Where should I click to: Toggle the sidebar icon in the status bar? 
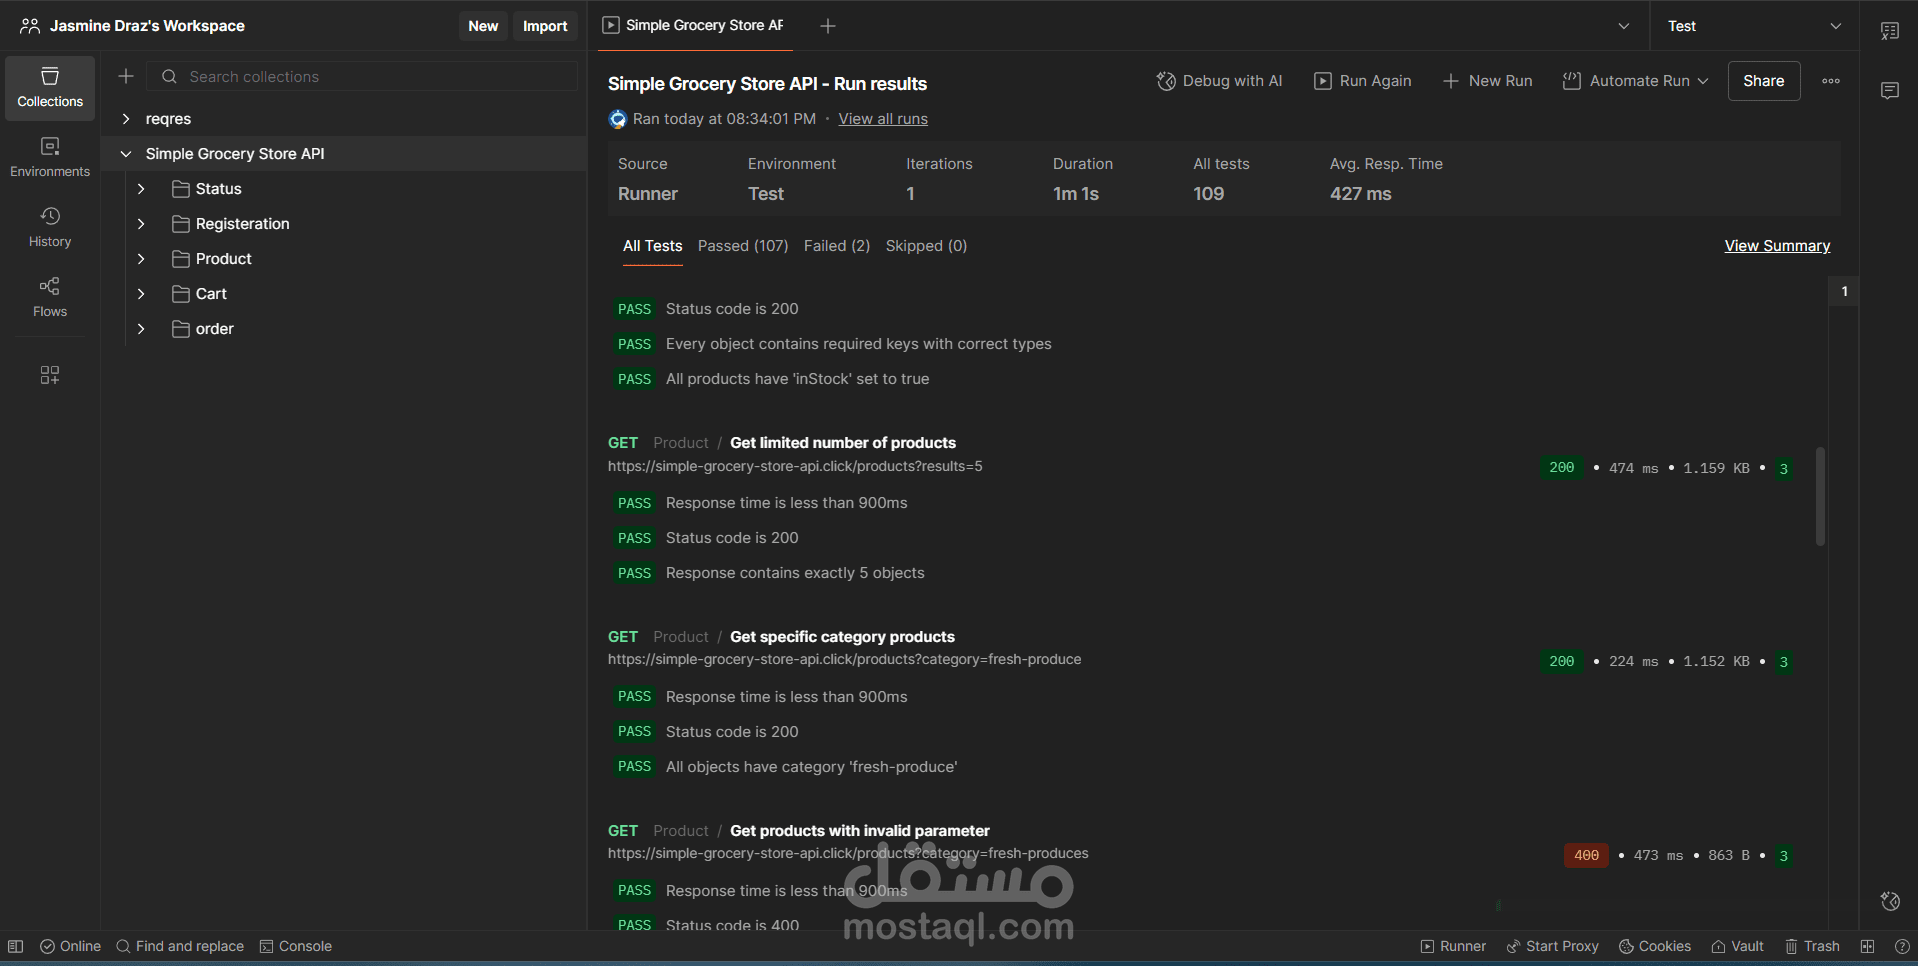[15, 946]
